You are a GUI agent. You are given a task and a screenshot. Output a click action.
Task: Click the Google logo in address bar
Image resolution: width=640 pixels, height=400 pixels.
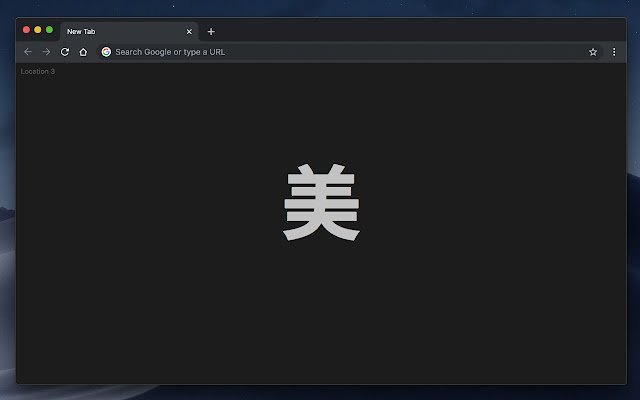[x=106, y=52]
